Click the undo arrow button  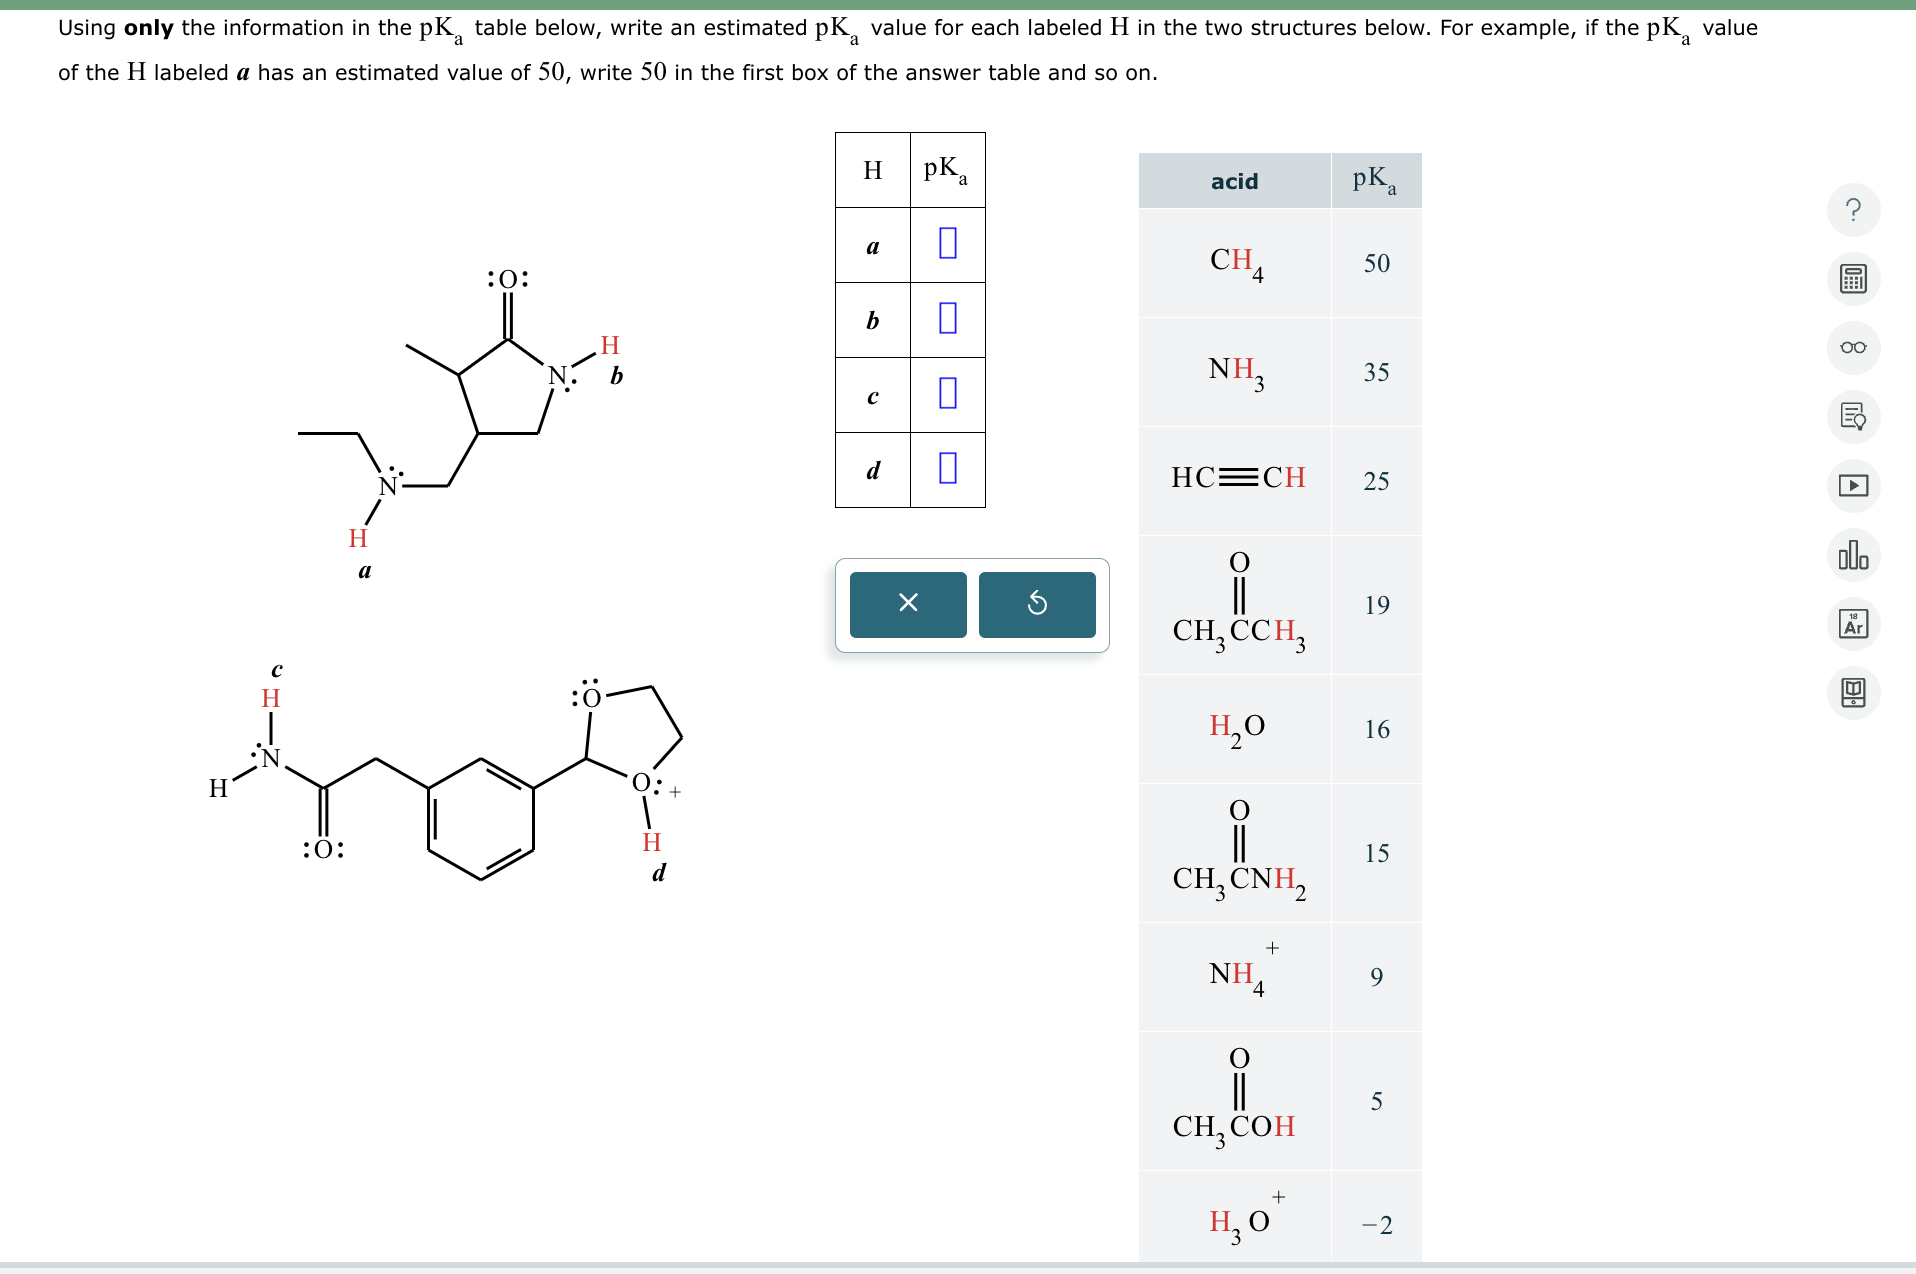[x=1037, y=604]
